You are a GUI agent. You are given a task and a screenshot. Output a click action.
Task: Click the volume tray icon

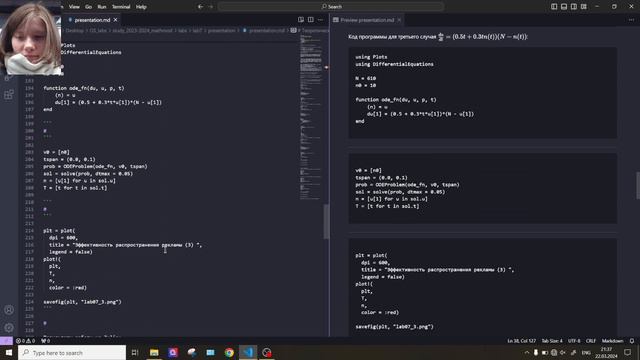pos(563,352)
